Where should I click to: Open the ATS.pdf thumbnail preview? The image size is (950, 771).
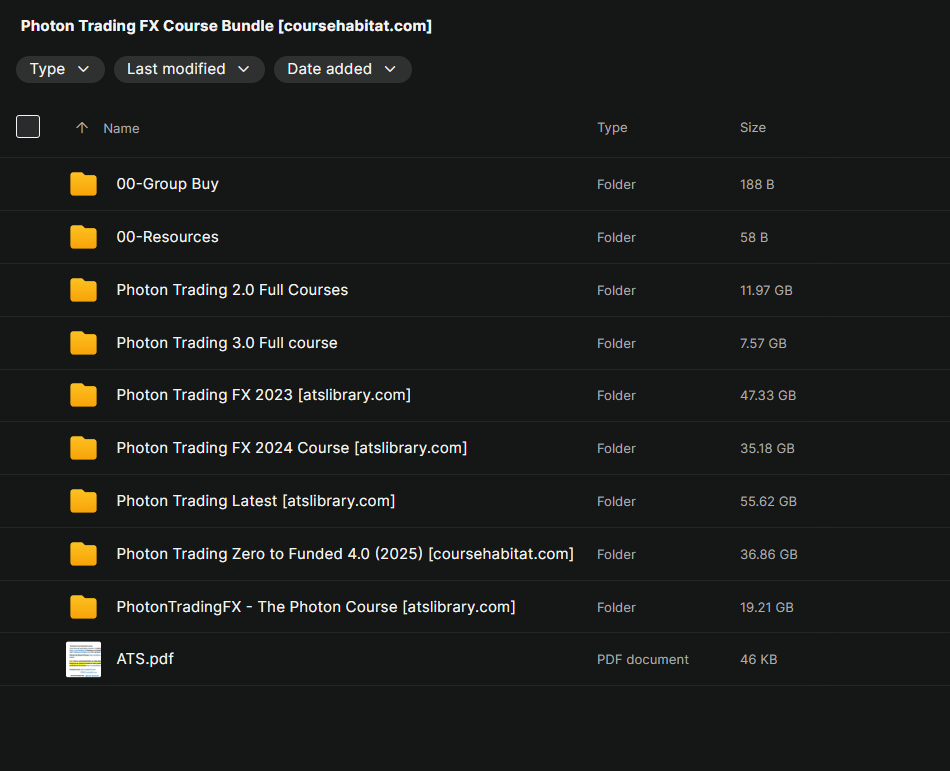(x=84, y=659)
